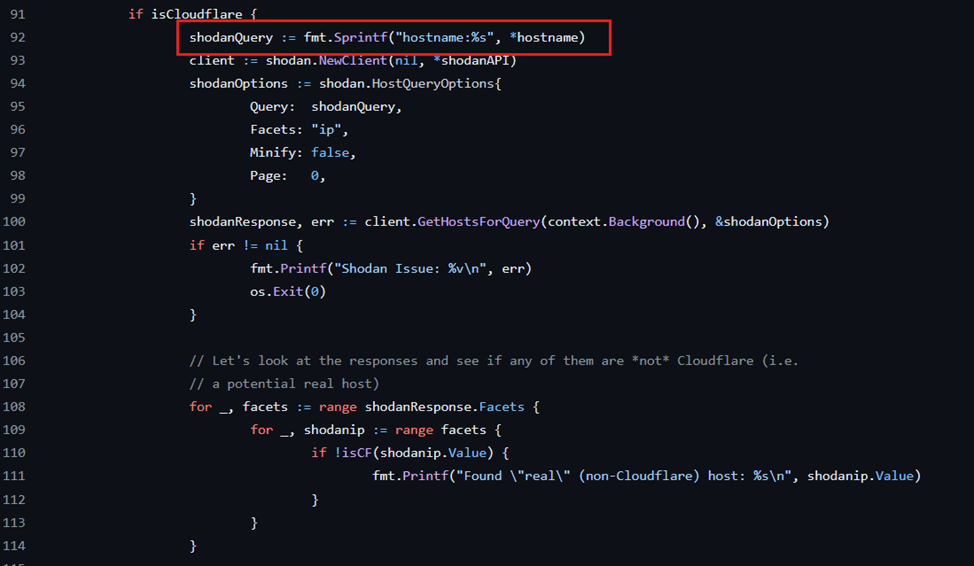Click line number 102
Viewport: 974px width, 566px height.
point(14,268)
